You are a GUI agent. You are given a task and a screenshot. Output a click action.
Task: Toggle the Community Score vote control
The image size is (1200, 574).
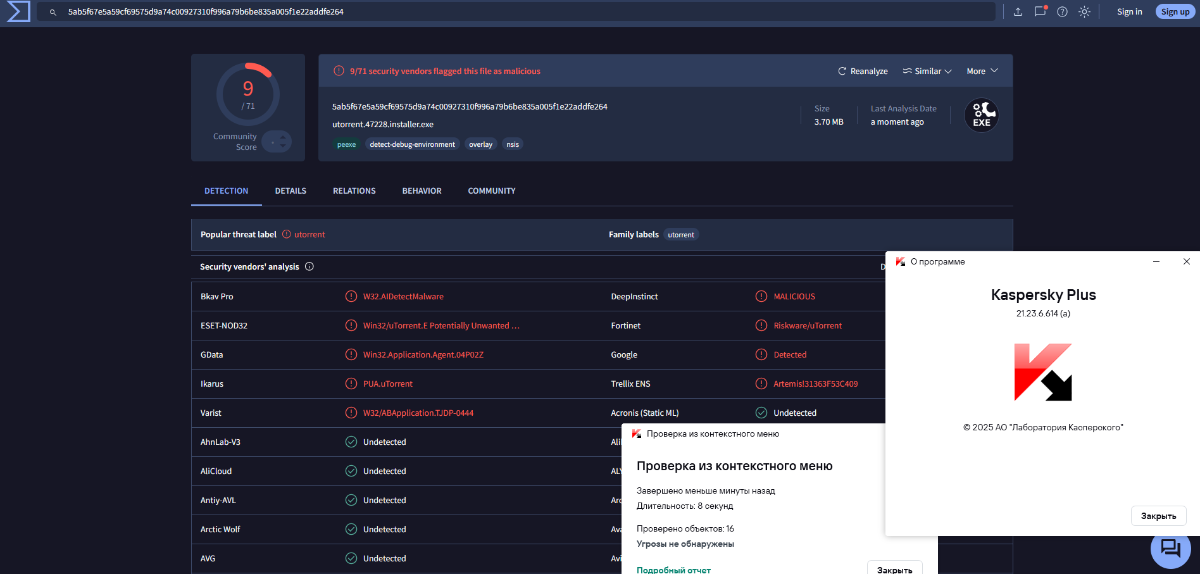(277, 142)
